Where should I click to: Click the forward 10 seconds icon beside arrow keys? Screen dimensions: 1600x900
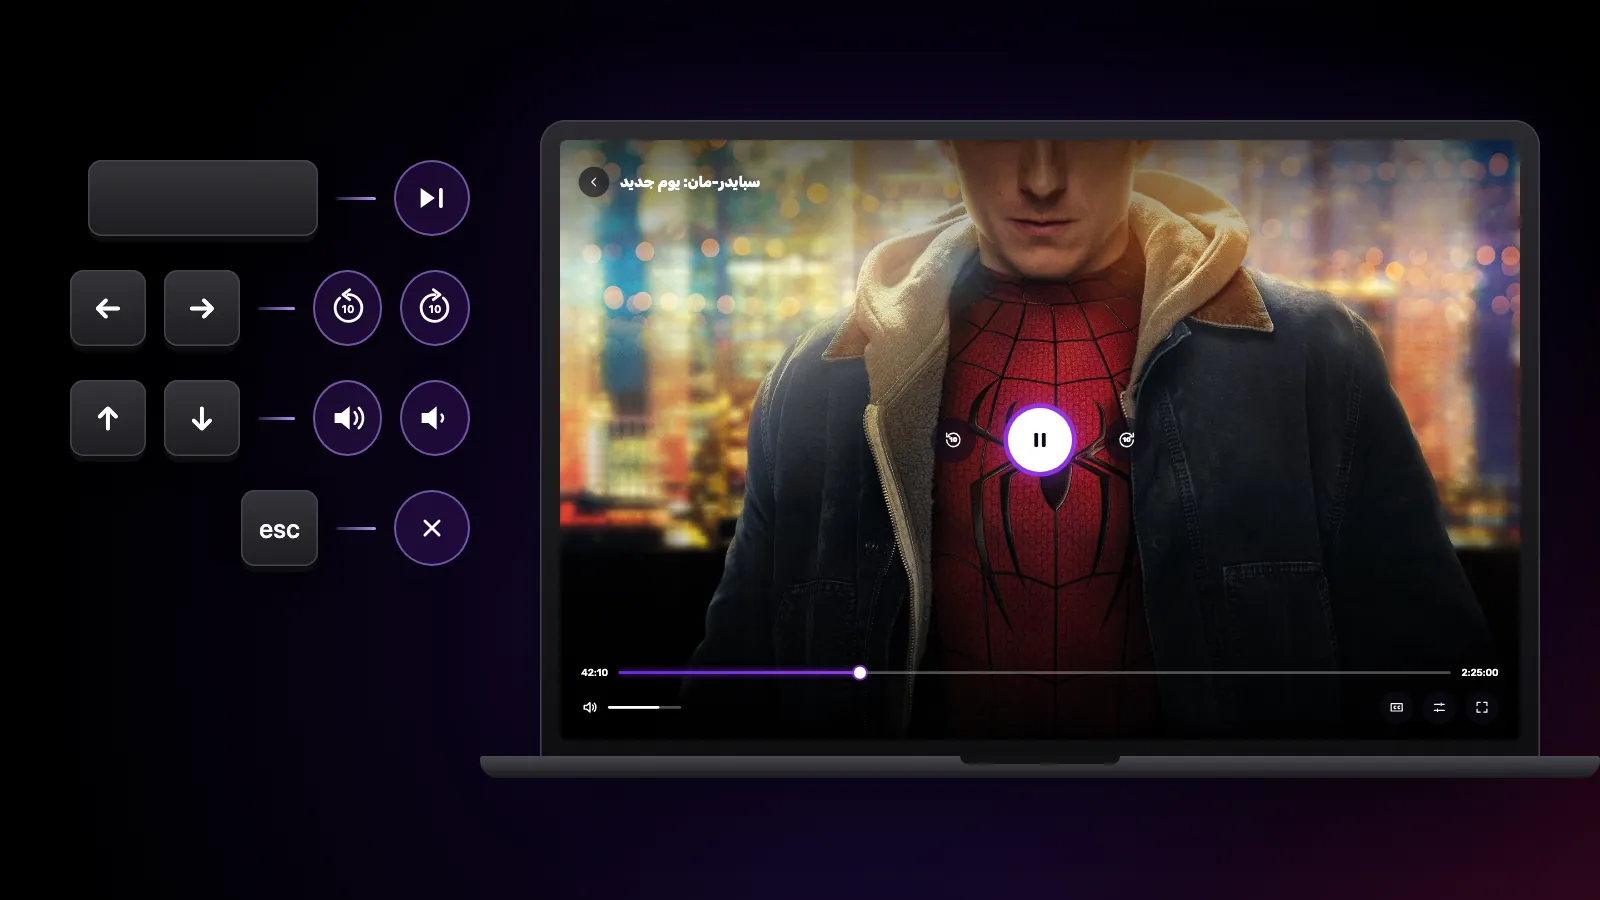[x=435, y=308]
